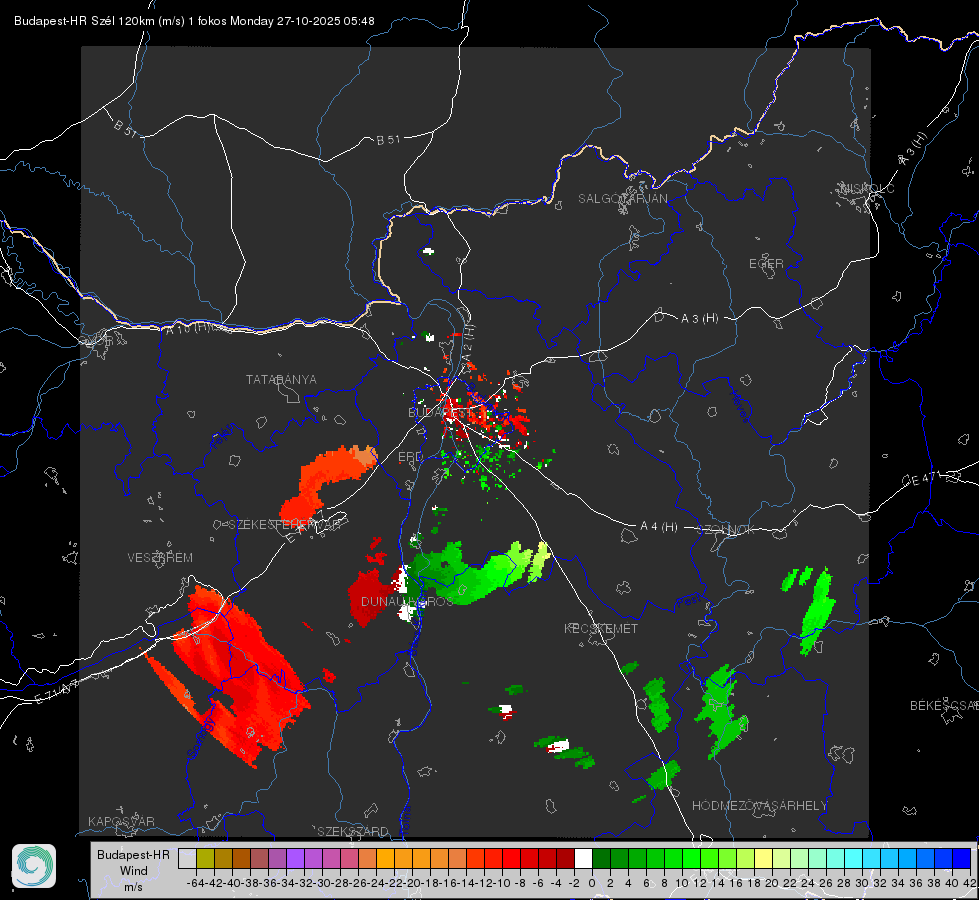Click the TATABANYA city label
Viewport: 979px width, 900px height.
(x=281, y=380)
